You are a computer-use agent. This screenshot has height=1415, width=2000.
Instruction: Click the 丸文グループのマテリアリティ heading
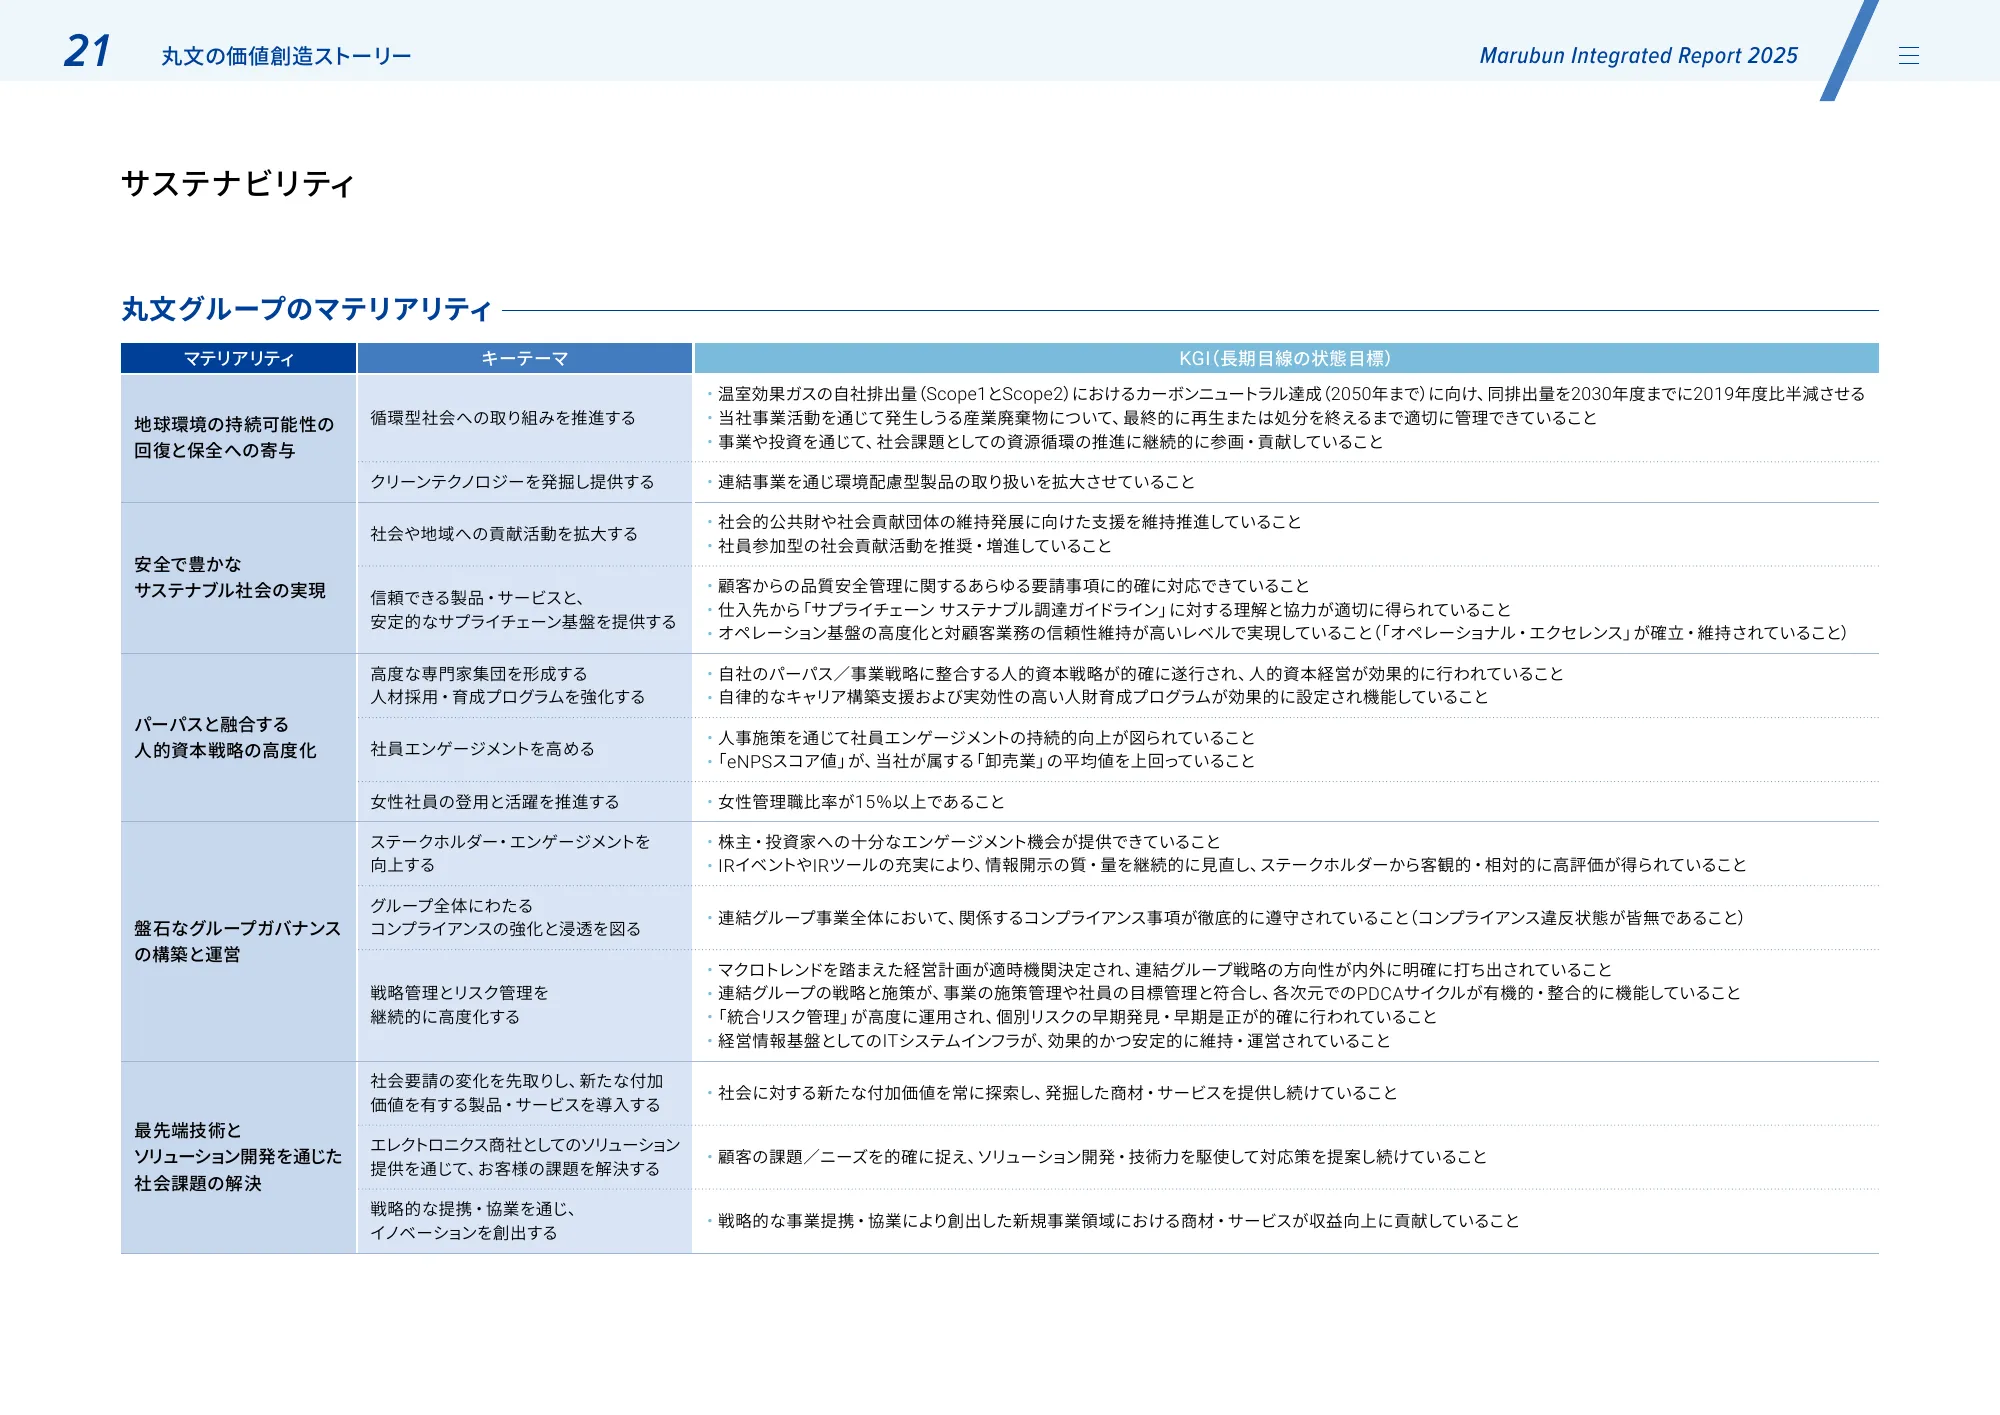305,308
